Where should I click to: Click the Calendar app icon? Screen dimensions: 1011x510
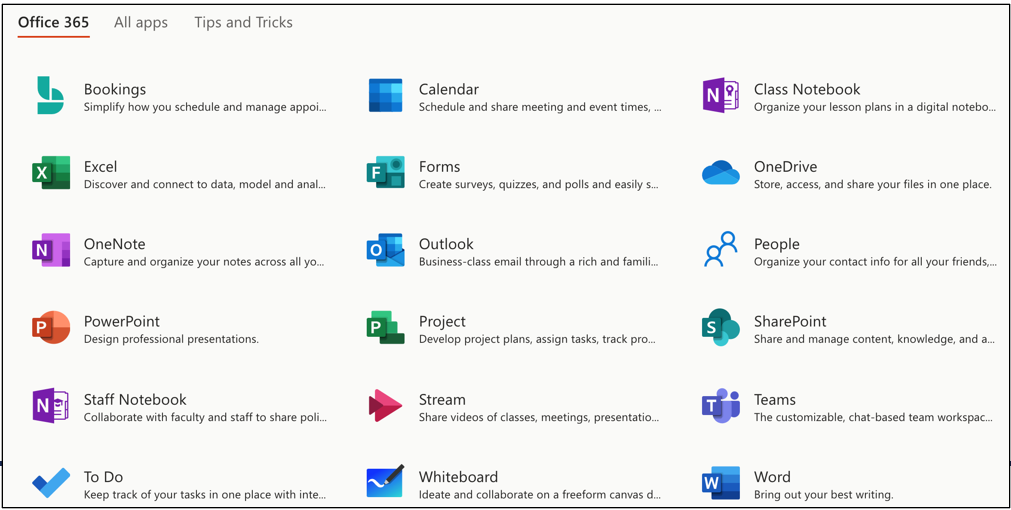[386, 95]
